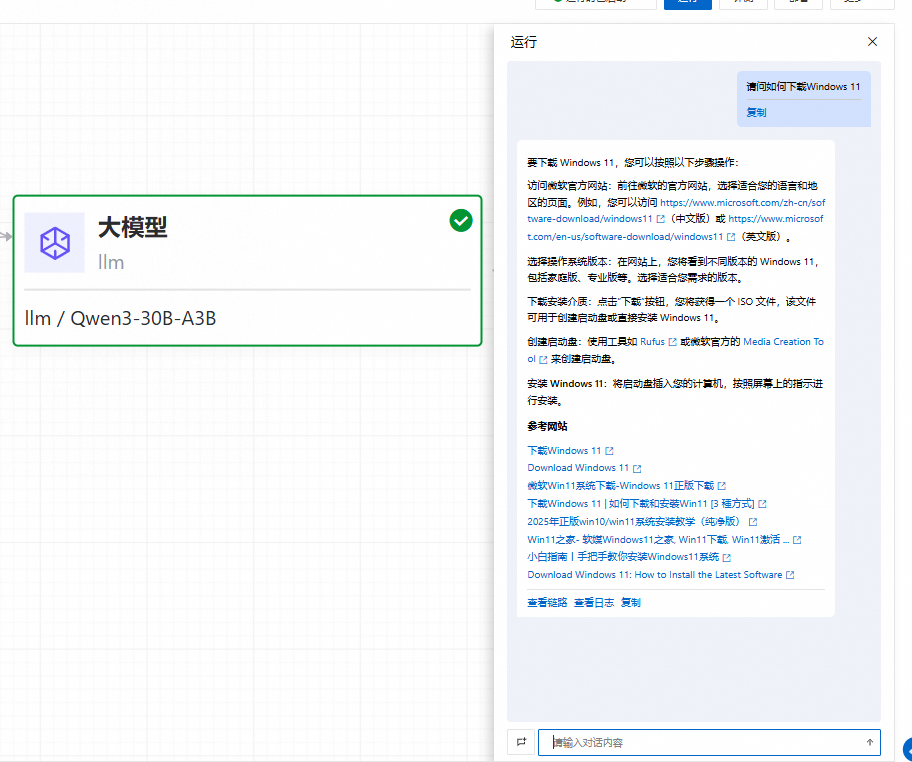Click the 大模型 node cube icon

55,243
